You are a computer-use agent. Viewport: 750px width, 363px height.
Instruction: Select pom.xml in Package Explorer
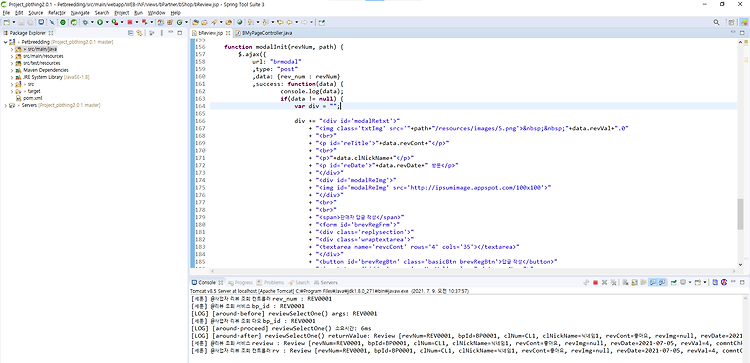click(x=32, y=98)
